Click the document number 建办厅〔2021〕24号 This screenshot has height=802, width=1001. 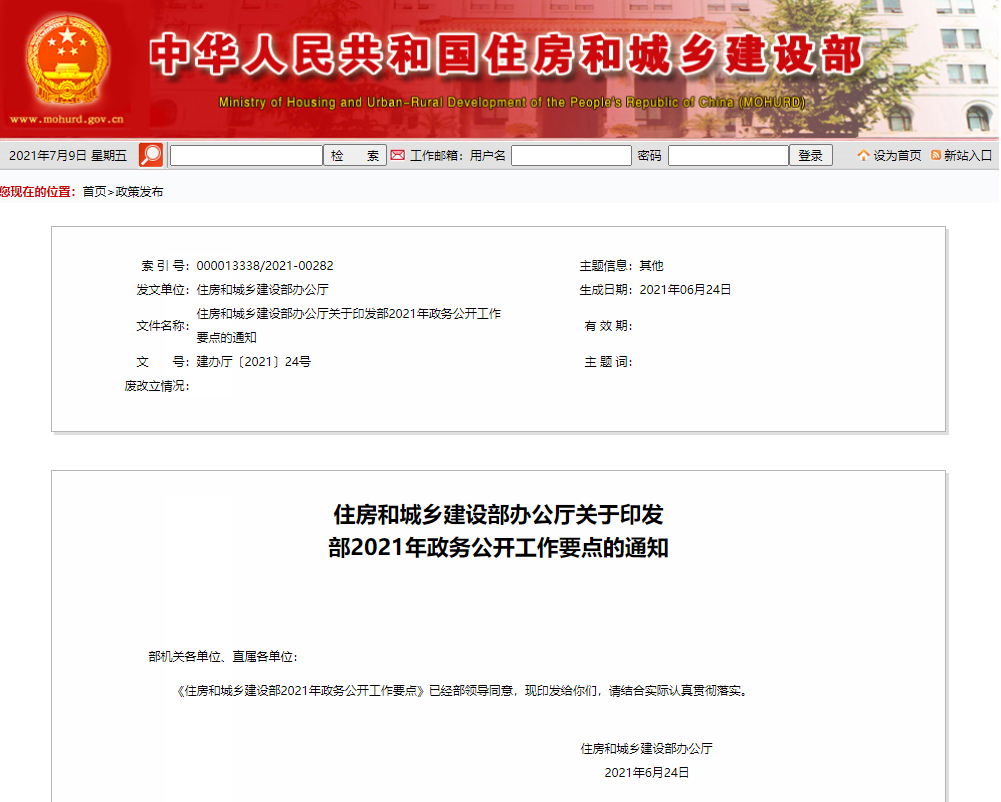[x=253, y=362]
